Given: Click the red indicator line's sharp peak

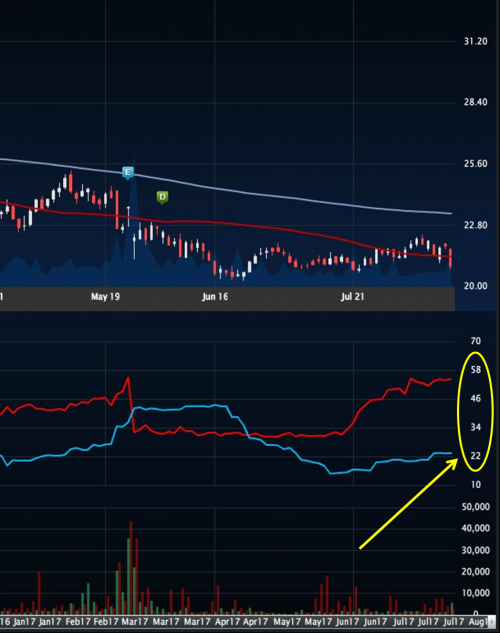Looking at the screenshot, I should (128, 377).
